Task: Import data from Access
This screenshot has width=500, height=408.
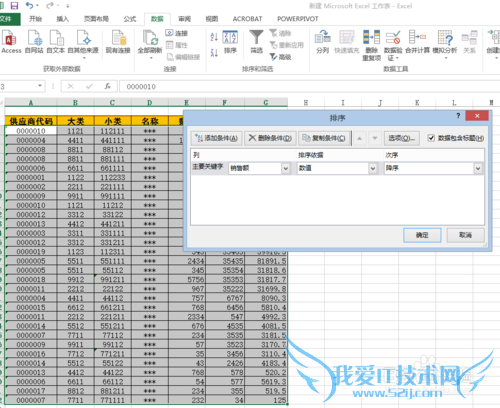Action: pyautogui.click(x=11, y=42)
